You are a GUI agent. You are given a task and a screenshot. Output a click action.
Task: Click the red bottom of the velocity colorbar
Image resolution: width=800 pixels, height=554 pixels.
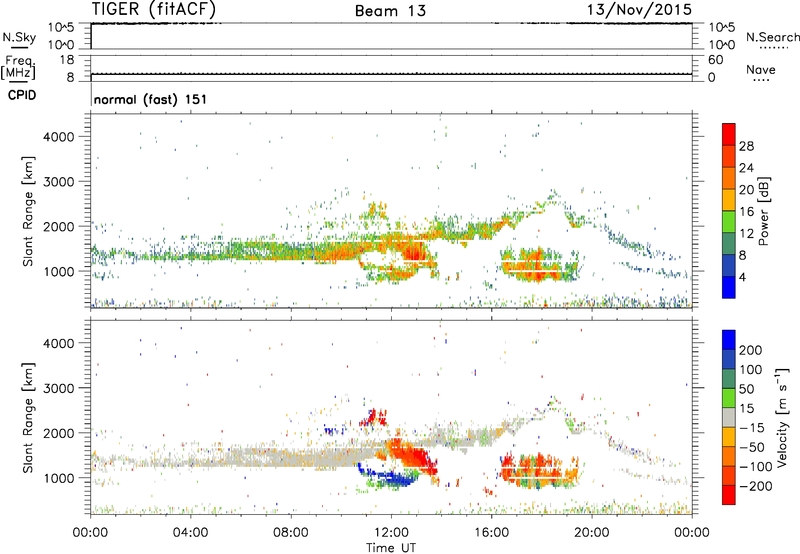(x=729, y=495)
